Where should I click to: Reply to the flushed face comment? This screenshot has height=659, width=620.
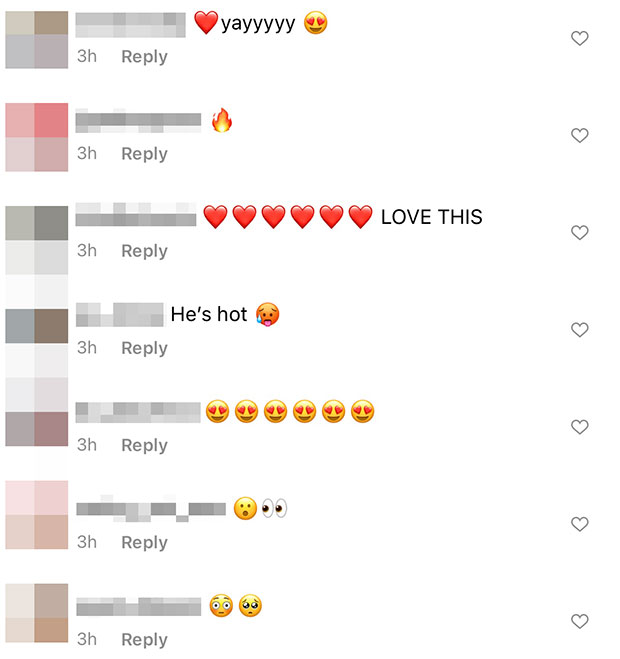[x=144, y=639]
